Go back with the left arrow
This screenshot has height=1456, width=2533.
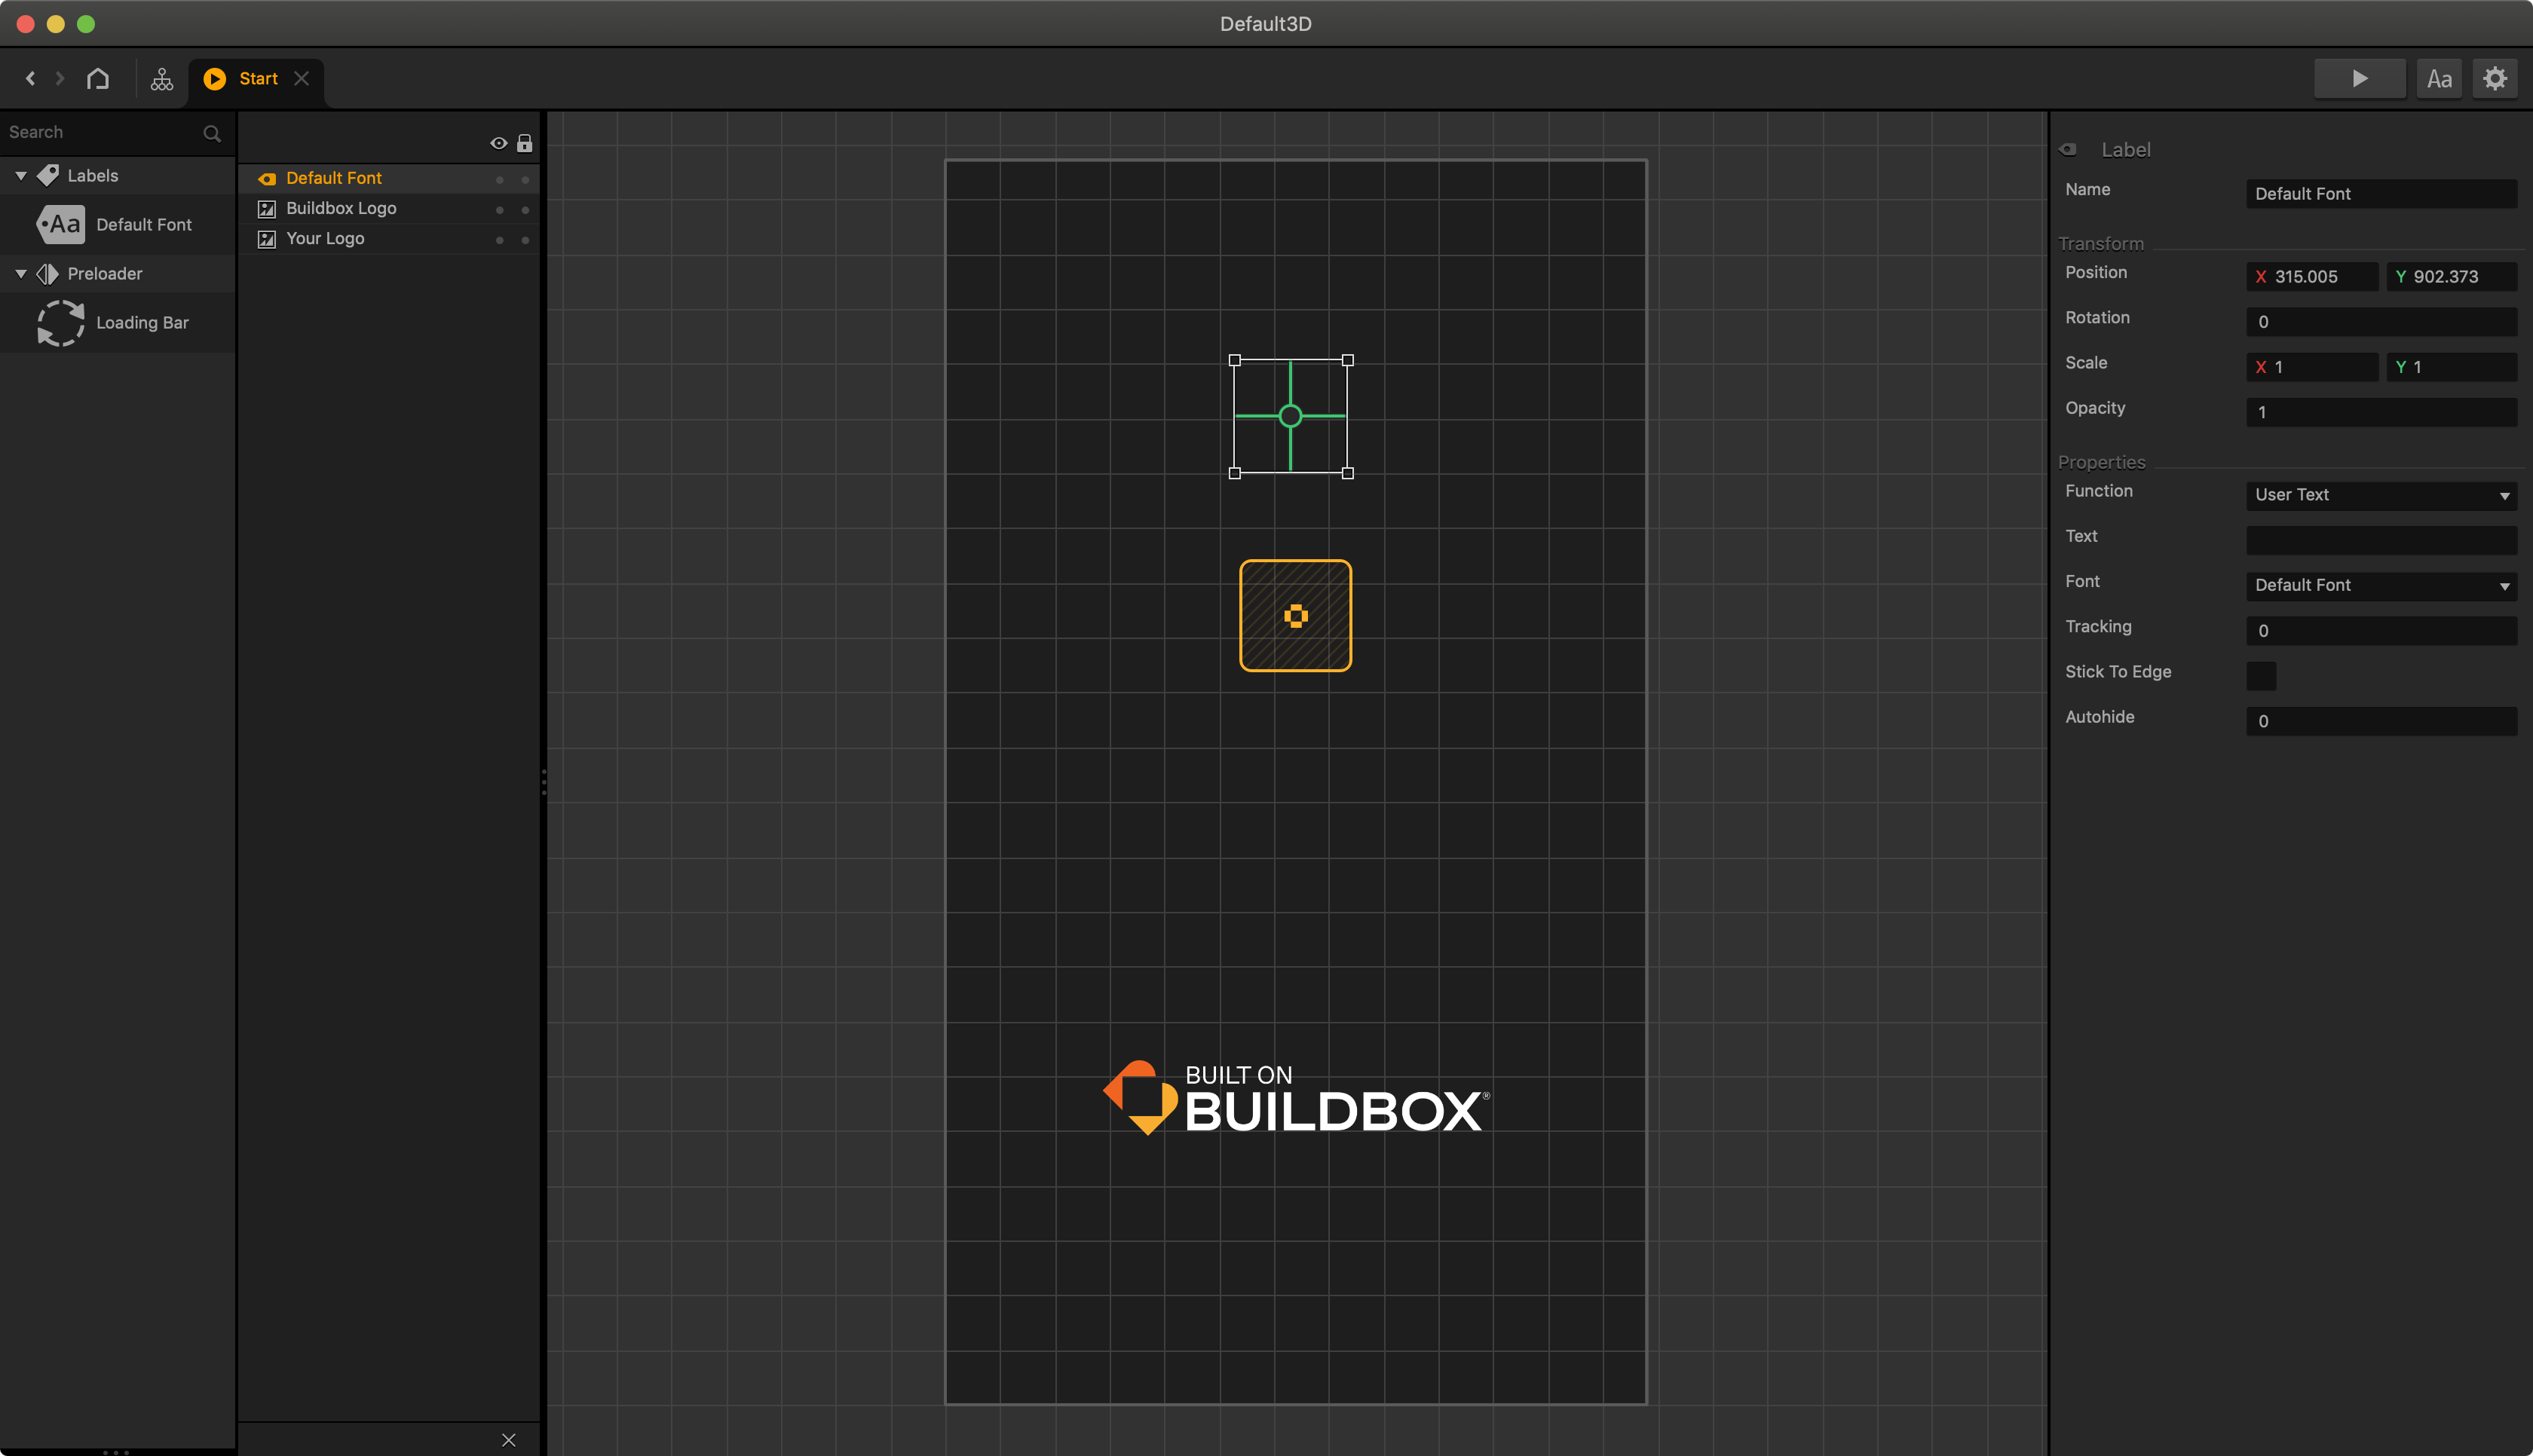pyautogui.click(x=30, y=78)
